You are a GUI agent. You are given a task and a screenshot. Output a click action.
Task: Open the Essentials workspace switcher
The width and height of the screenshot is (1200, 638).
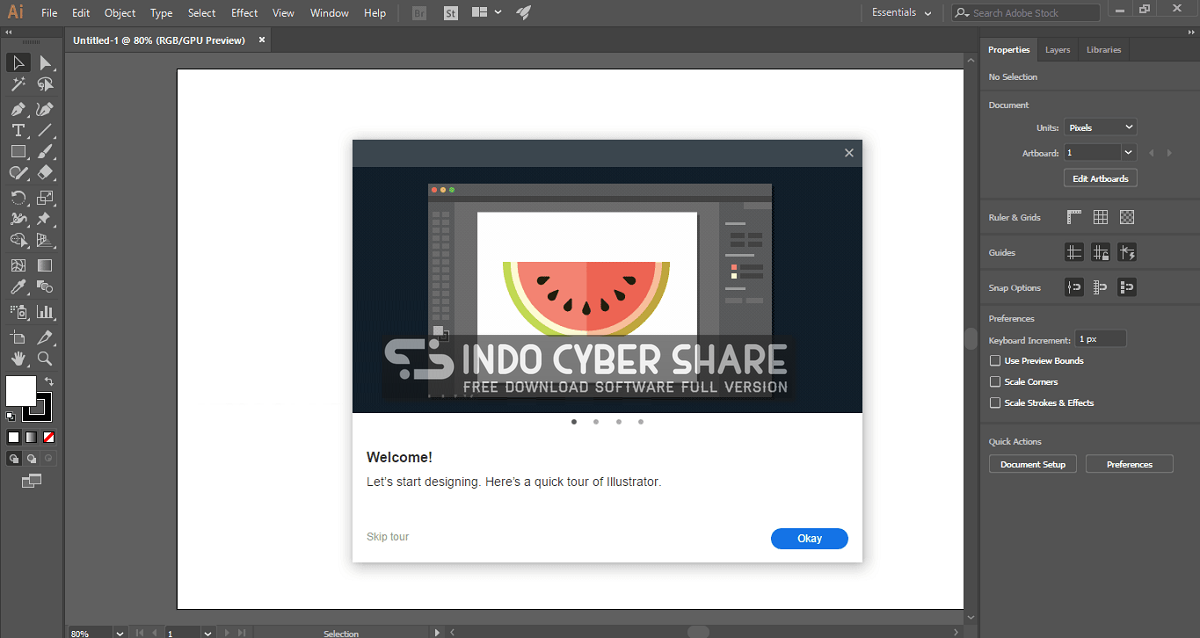pos(901,13)
